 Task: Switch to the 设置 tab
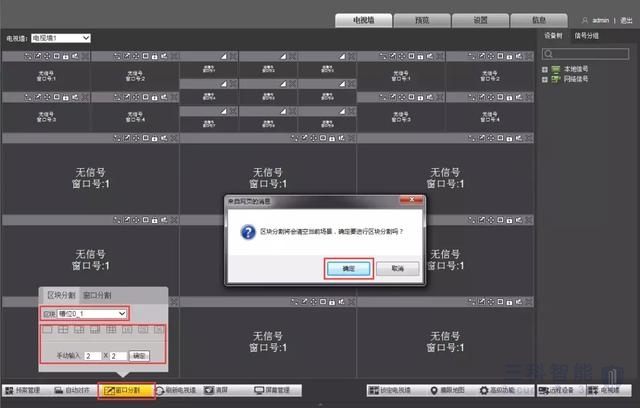click(x=452, y=19)
